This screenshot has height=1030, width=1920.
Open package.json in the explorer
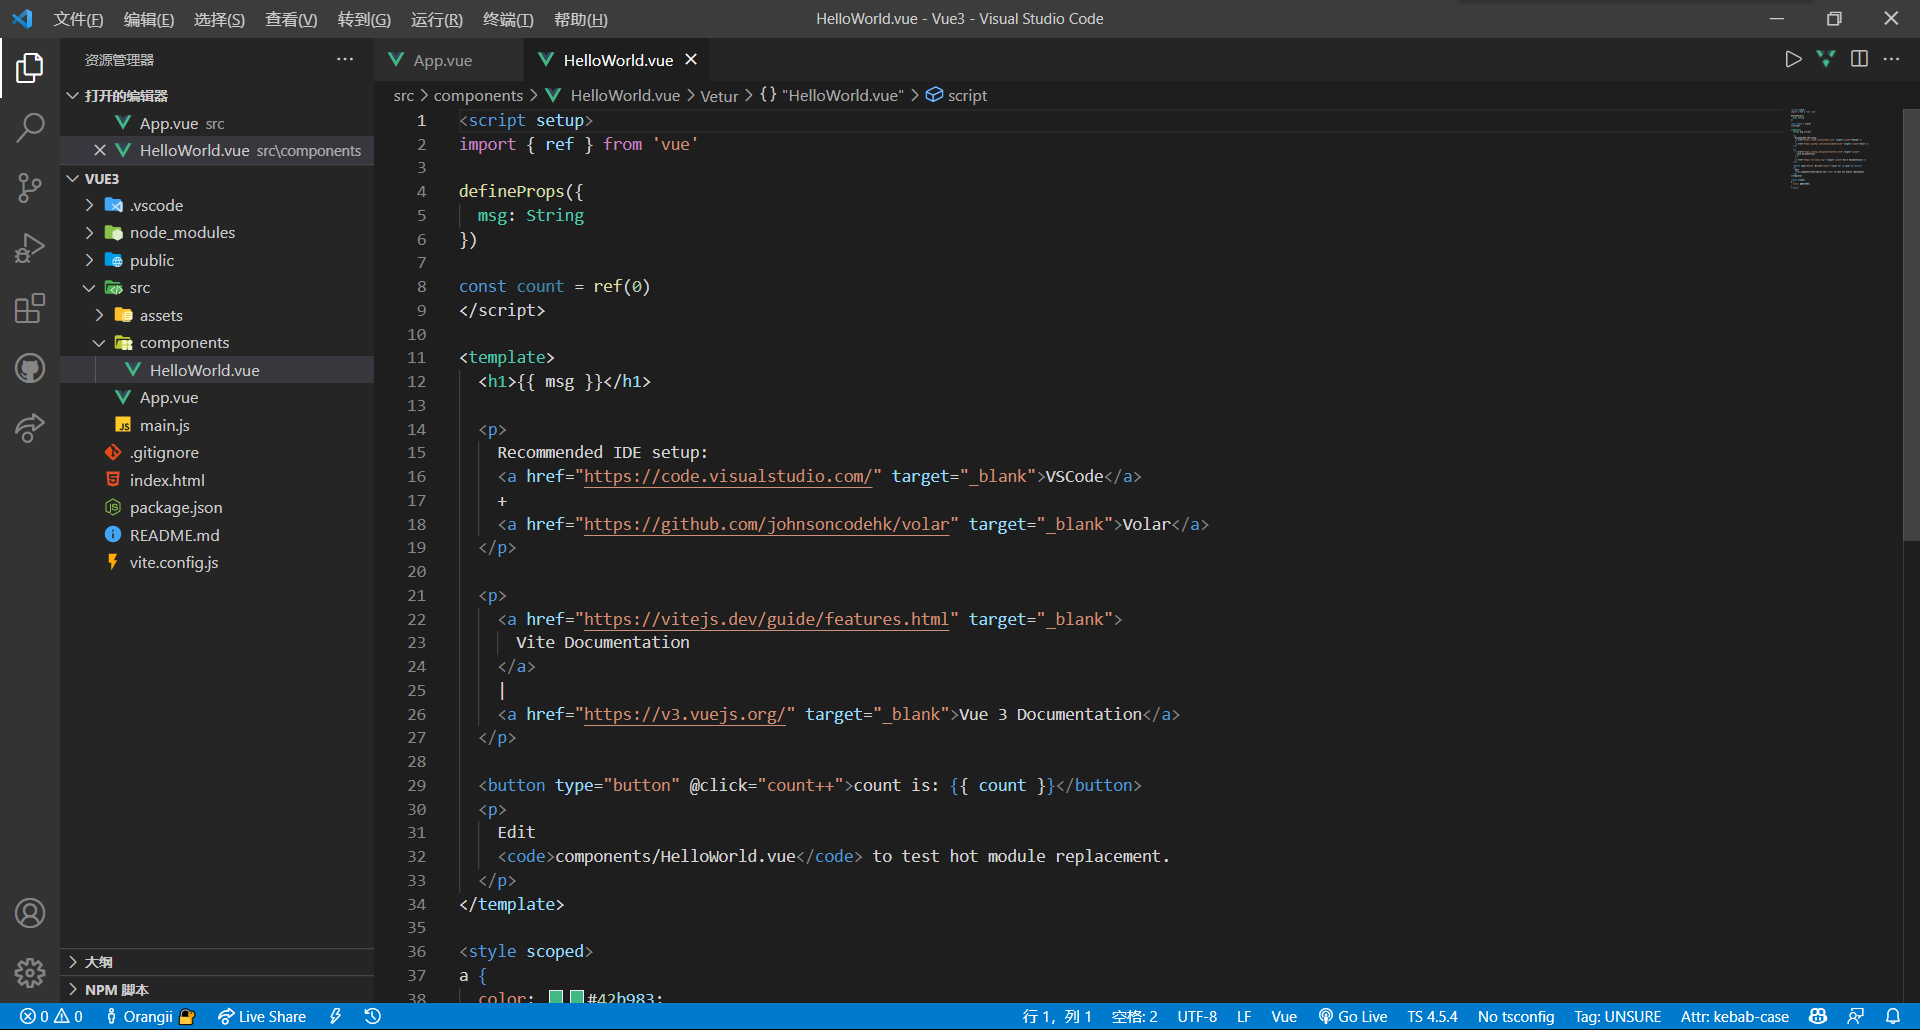point(176,507)
